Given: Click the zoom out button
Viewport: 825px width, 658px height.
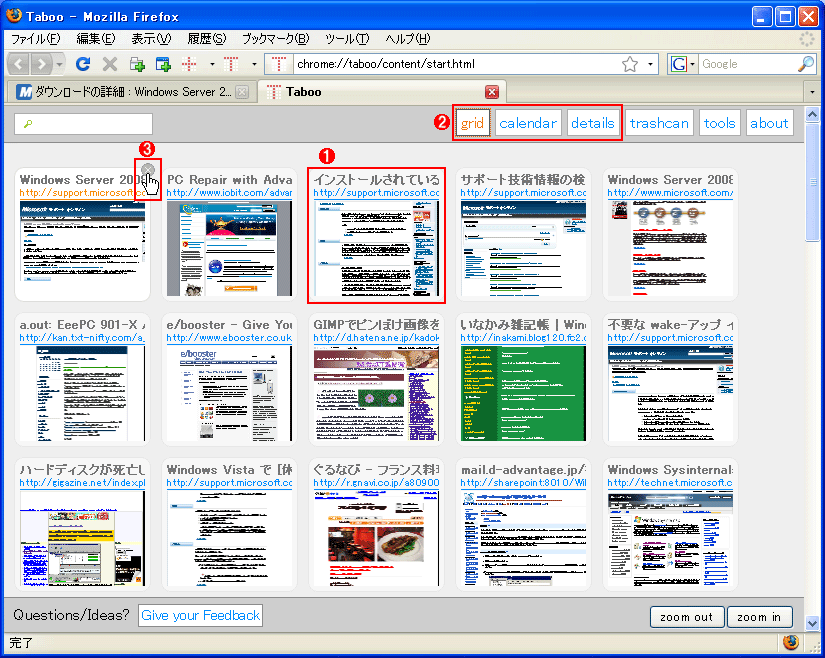Looking at the screenshot, I should click(687, 617).
